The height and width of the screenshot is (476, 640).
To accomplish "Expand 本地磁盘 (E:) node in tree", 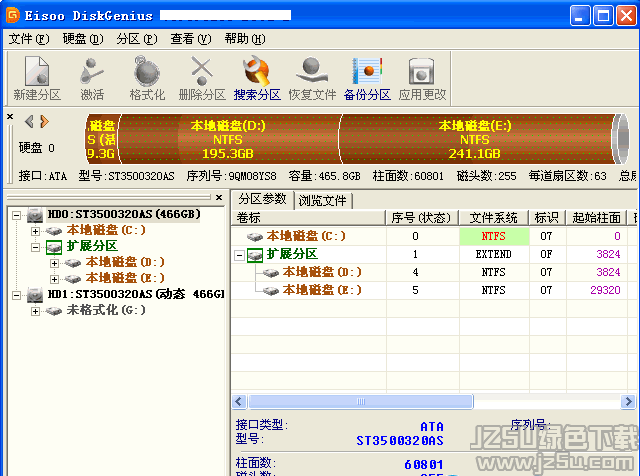I will pos(54,279).
